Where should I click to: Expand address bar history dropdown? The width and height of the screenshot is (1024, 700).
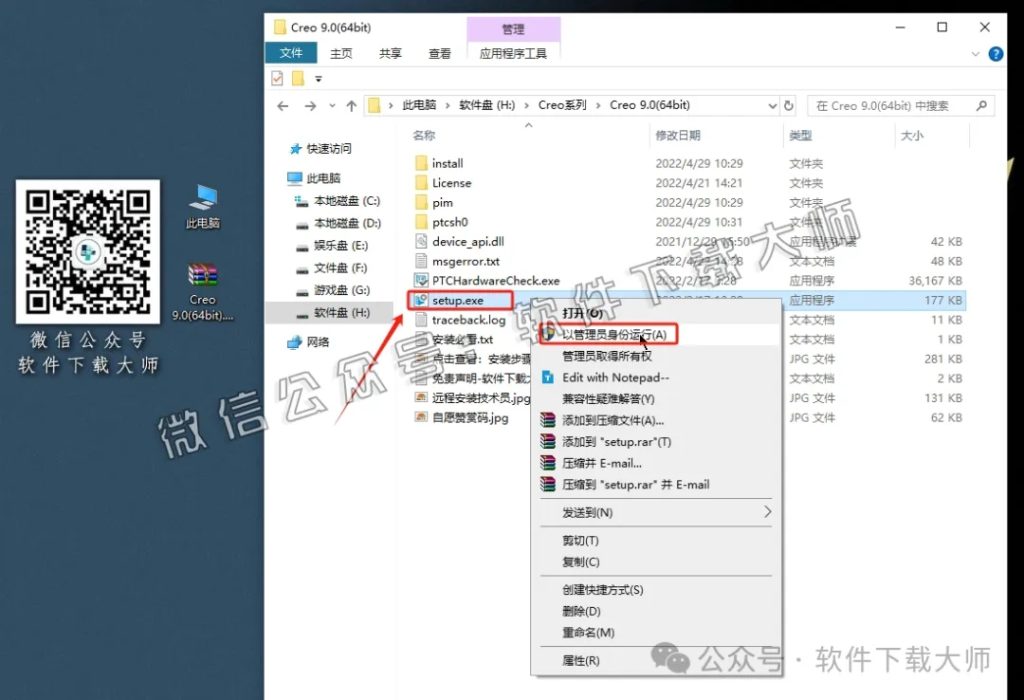coord(773,106)
